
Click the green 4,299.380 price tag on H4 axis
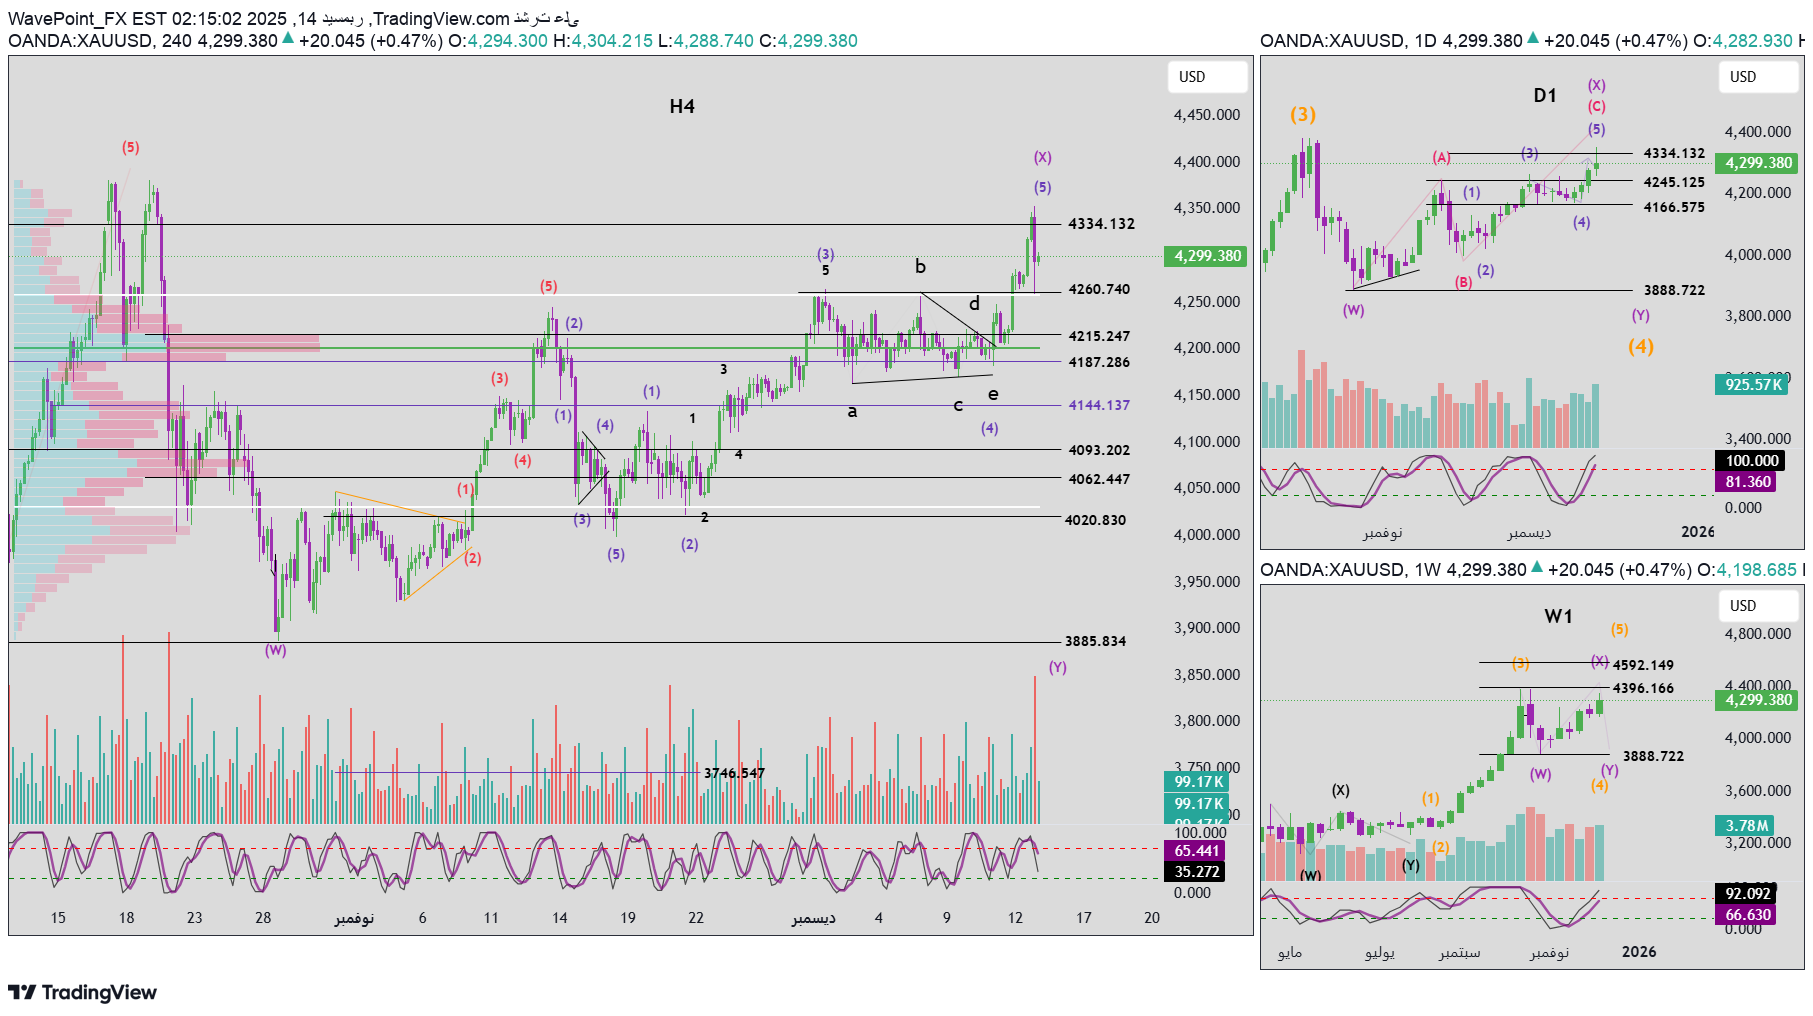(x=1207, y=256)
